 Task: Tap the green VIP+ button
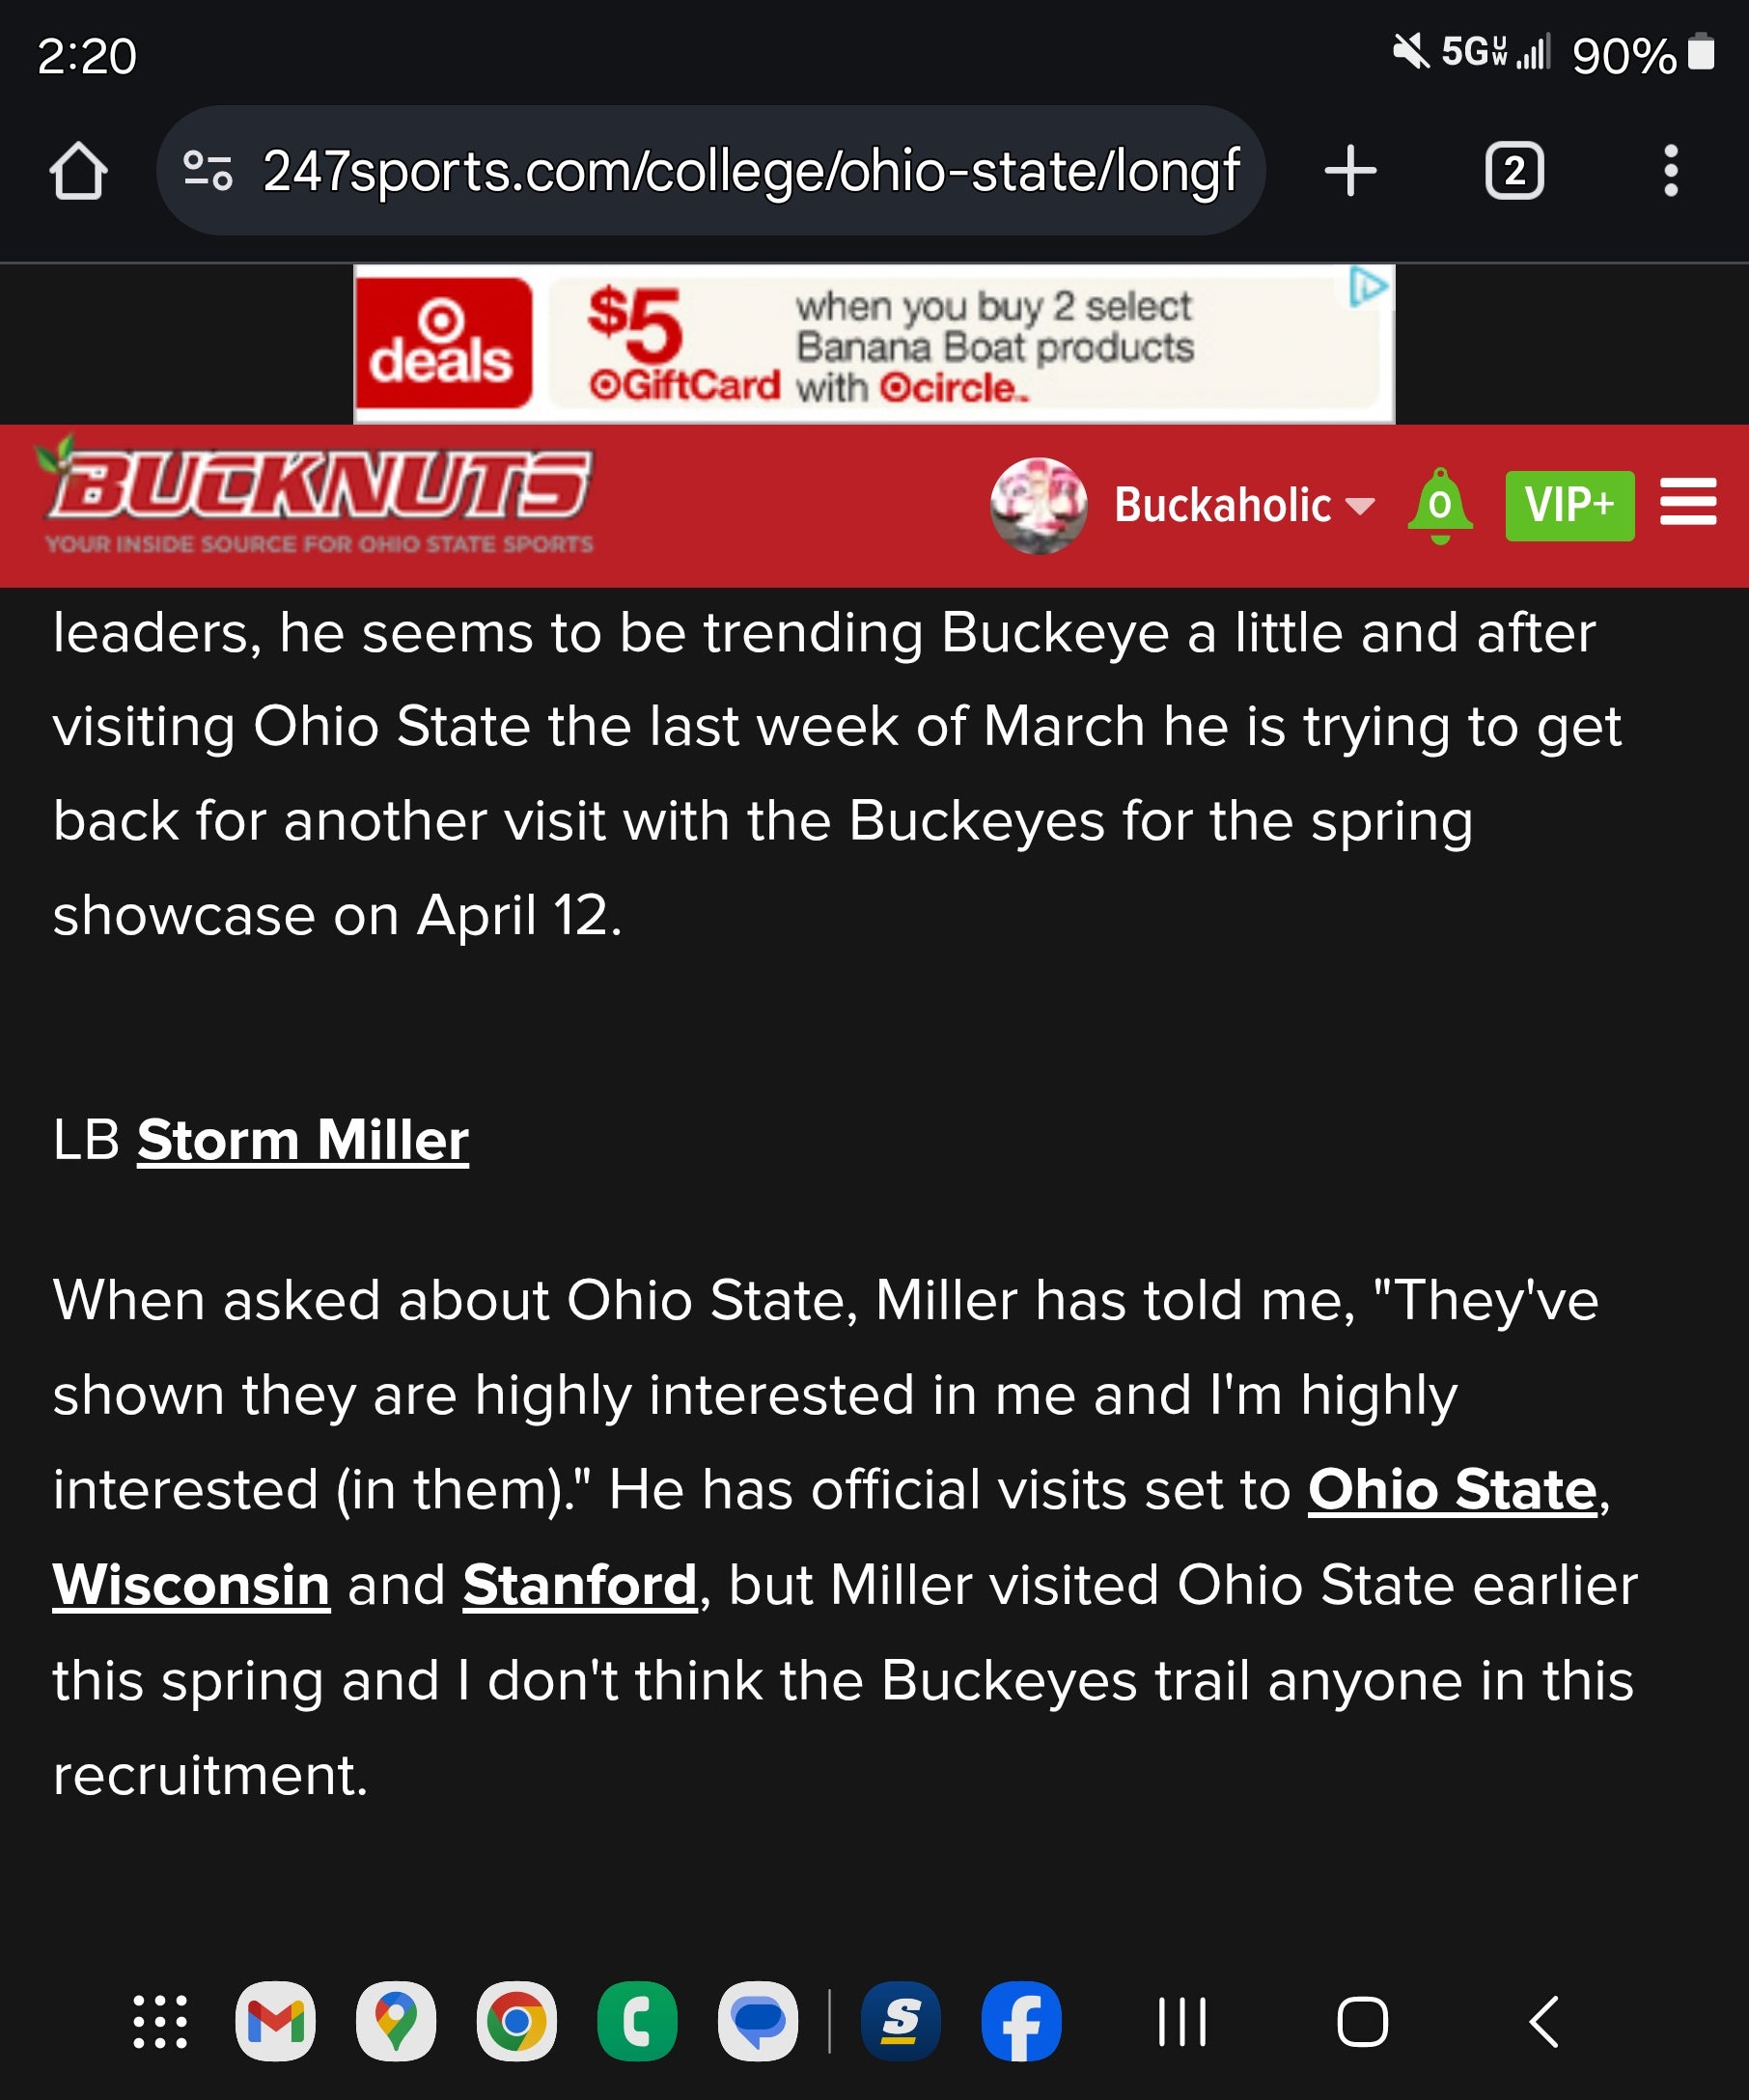(x=1569, y=505)
